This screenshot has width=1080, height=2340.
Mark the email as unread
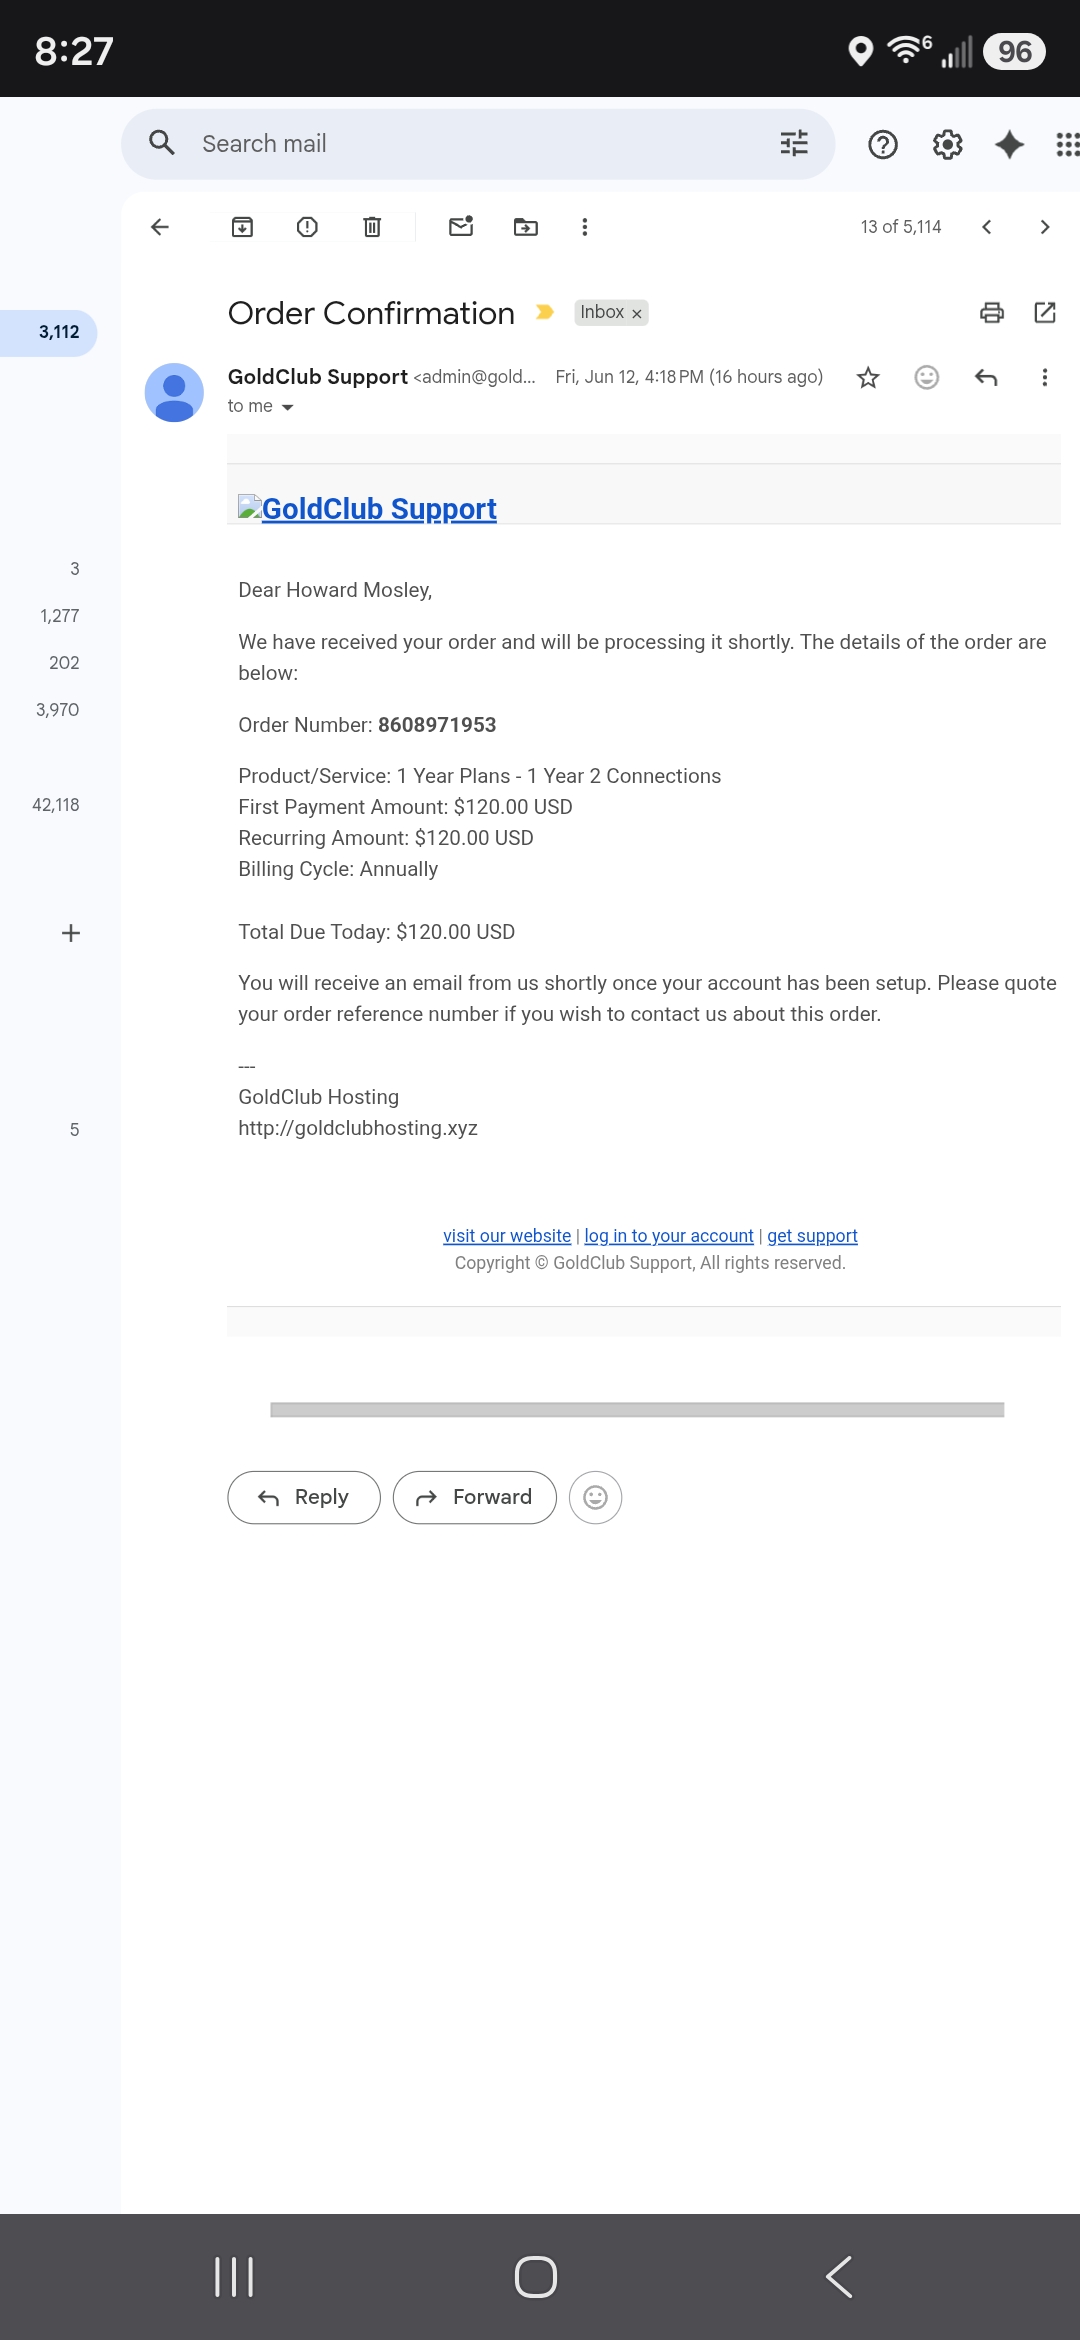[461, 227]
